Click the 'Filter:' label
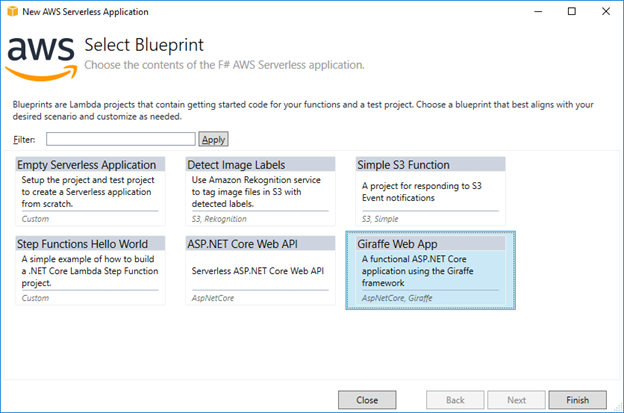The image size is (624, 413). tap(24, 140)
